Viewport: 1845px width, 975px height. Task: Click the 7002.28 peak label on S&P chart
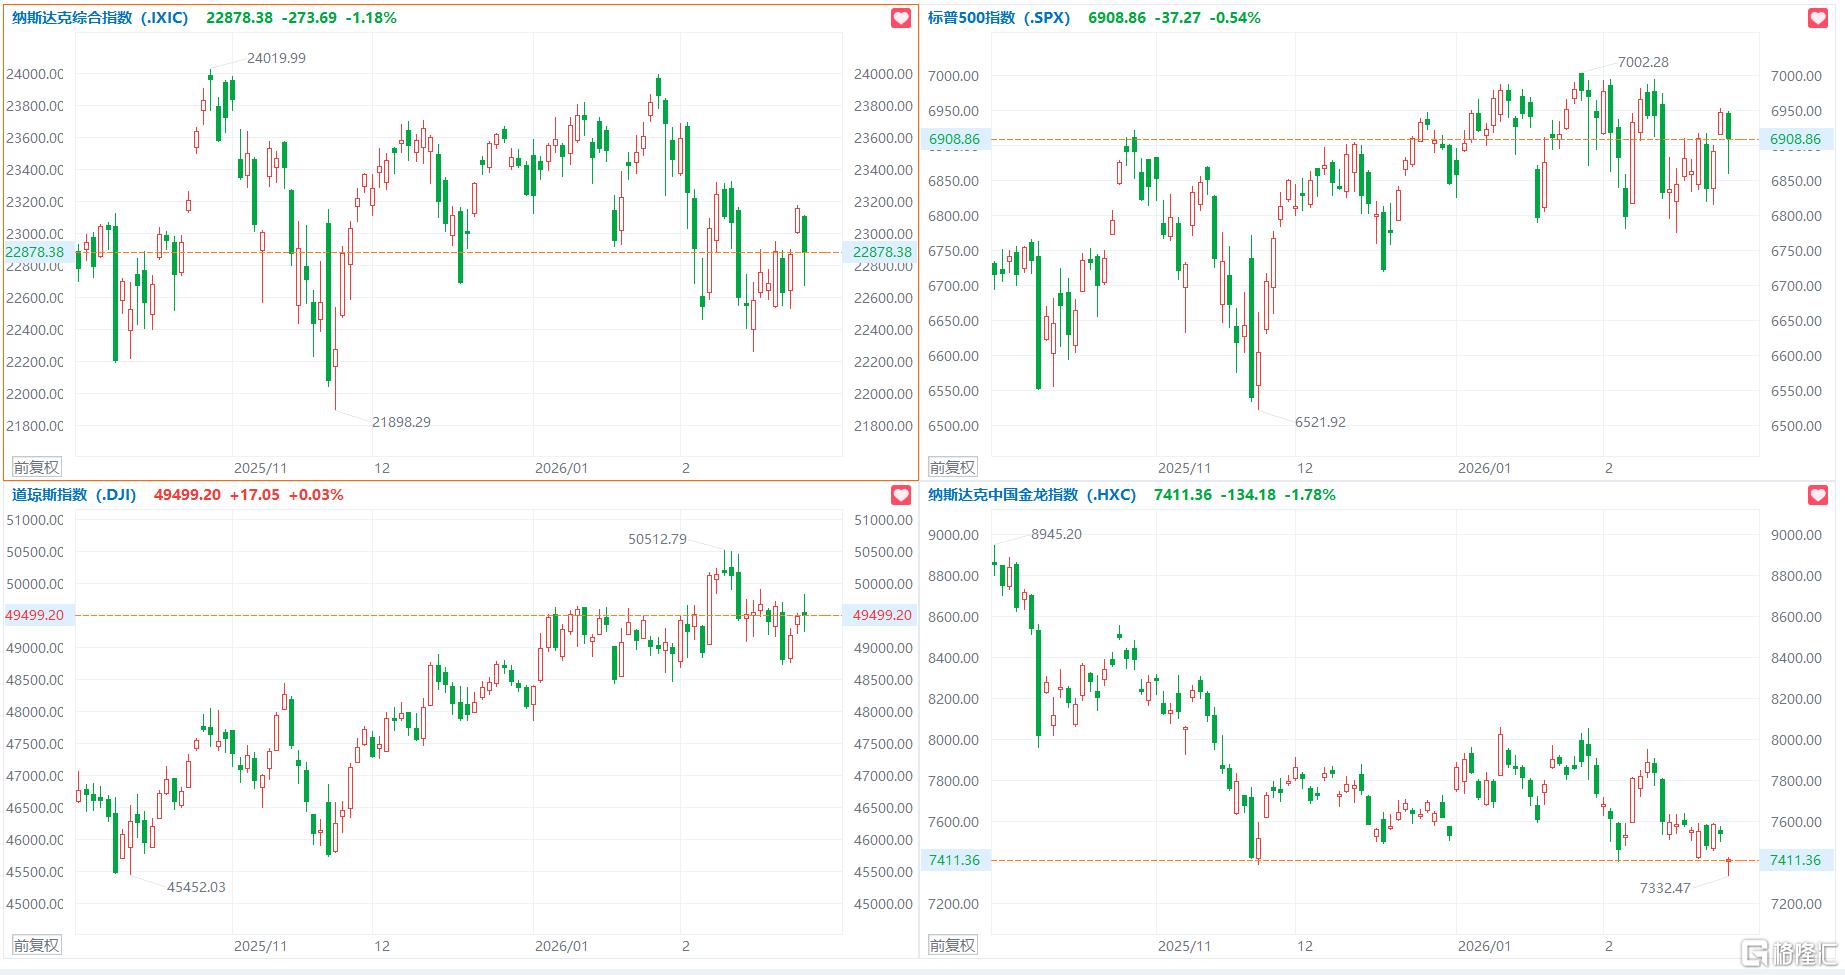pyautogui.click(x=1643, y=62)
